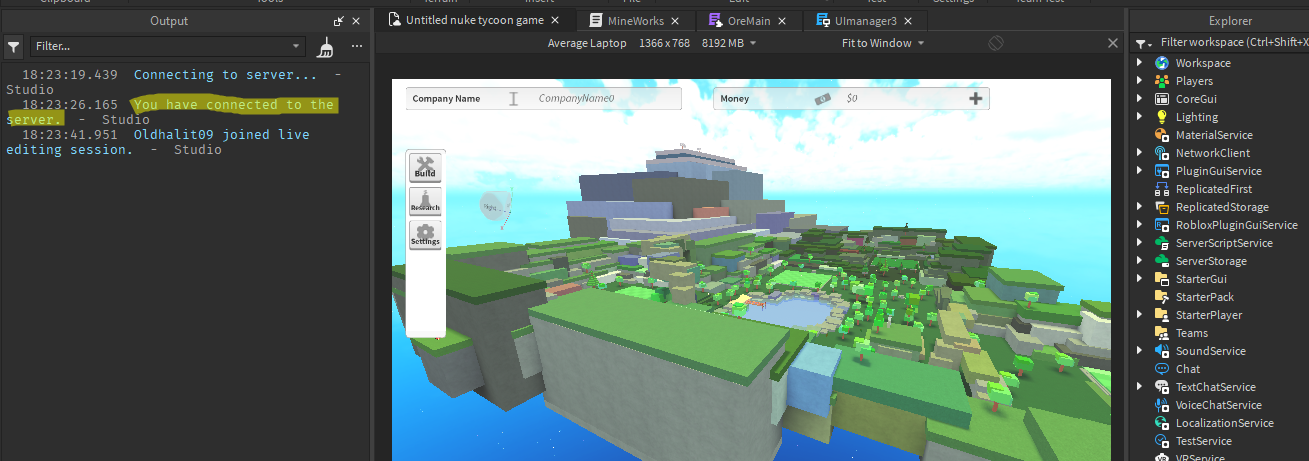
Task: Open Explorer filter funnel dropdown
Action: (x=1142, y=44)
